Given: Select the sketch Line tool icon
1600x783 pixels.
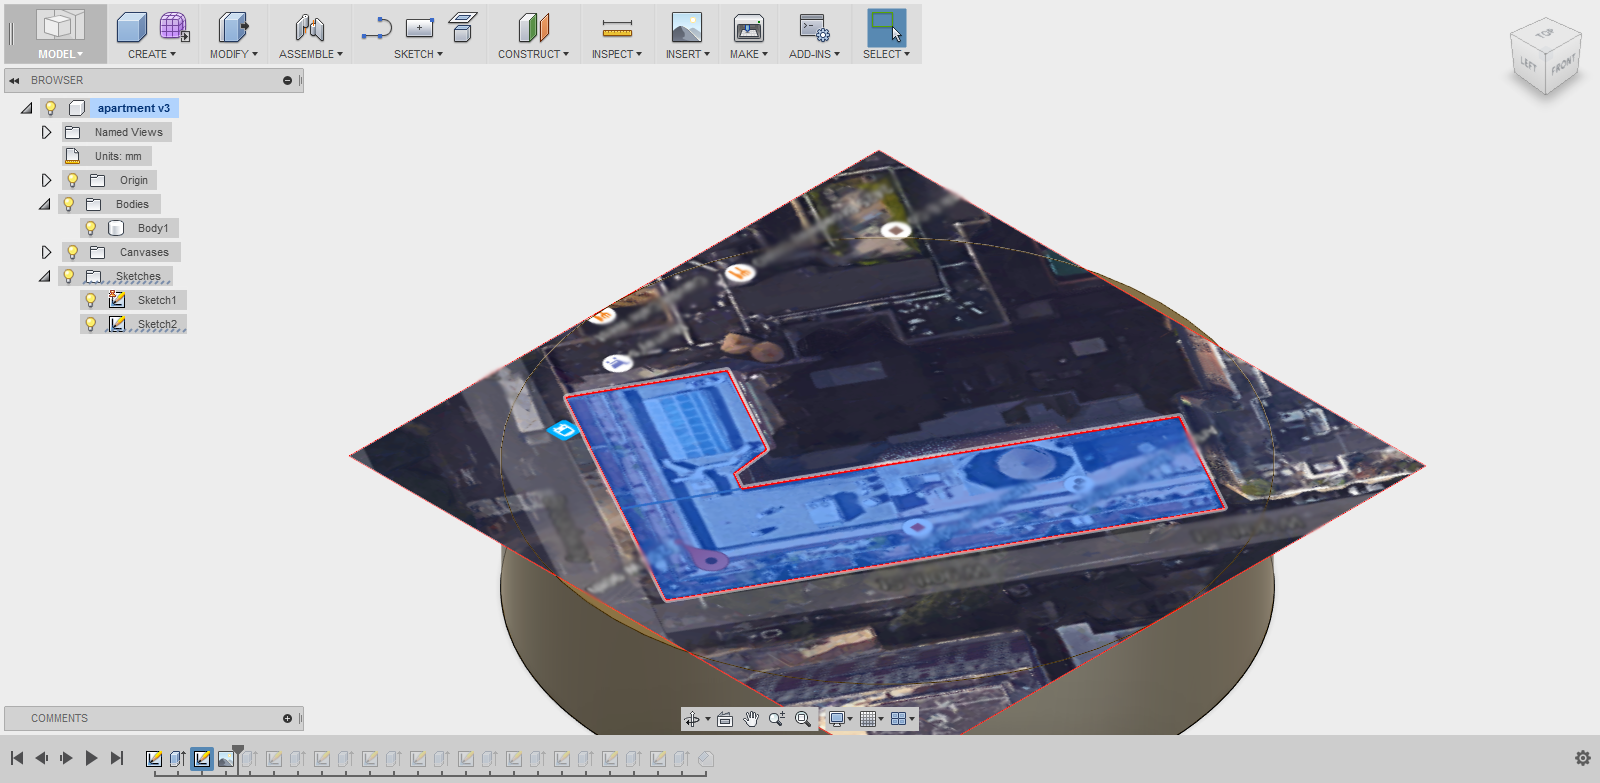Looking at the screenshot, I should pos(376,28).
